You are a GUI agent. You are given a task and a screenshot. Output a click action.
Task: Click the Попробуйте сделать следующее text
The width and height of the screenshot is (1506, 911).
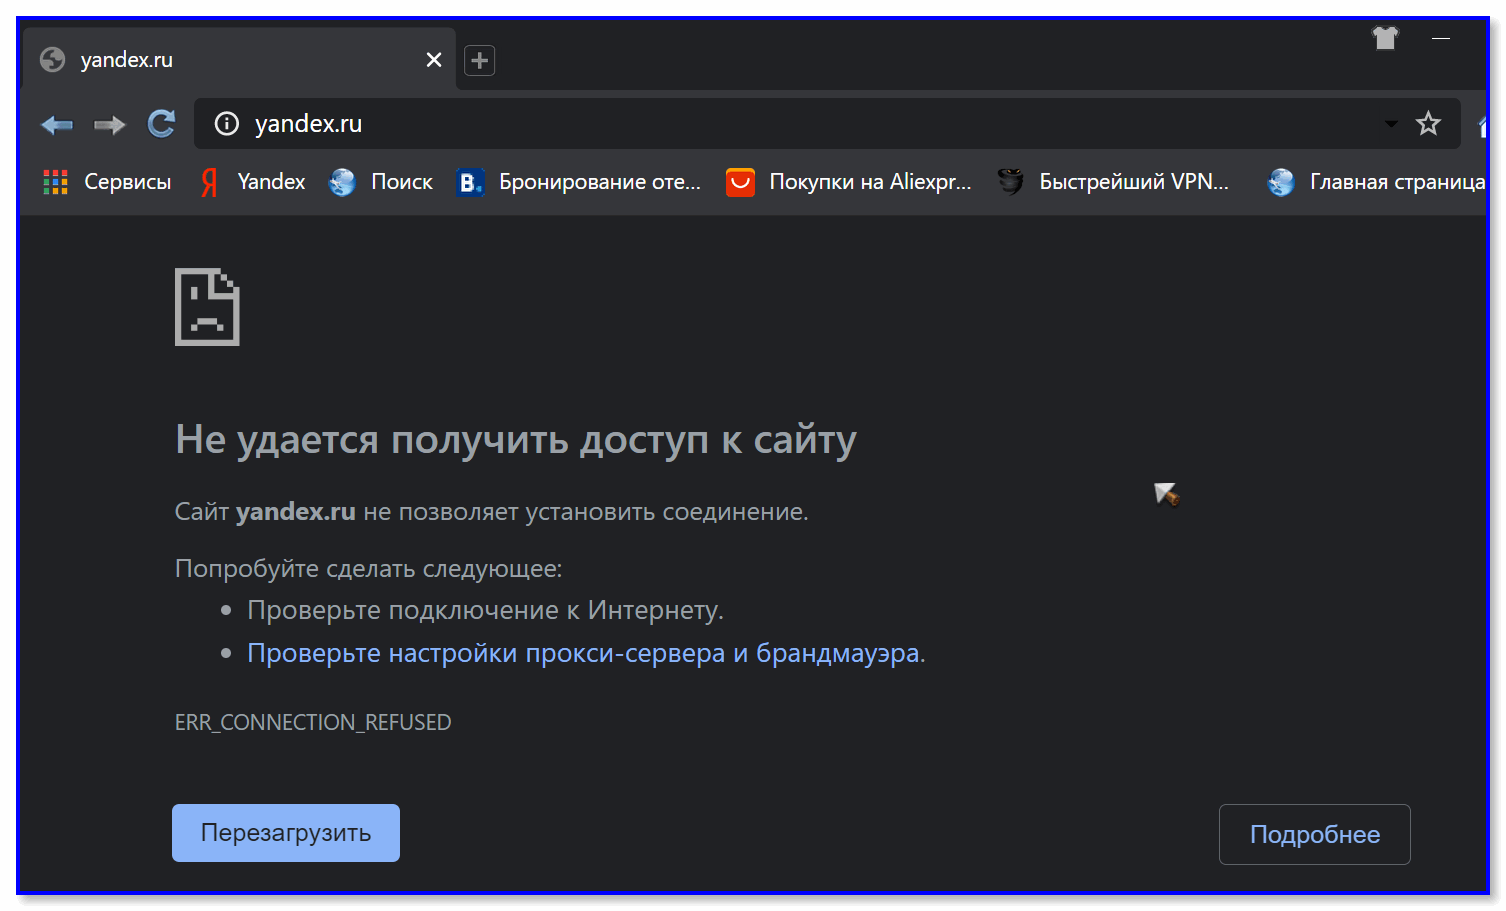(369, 569)
